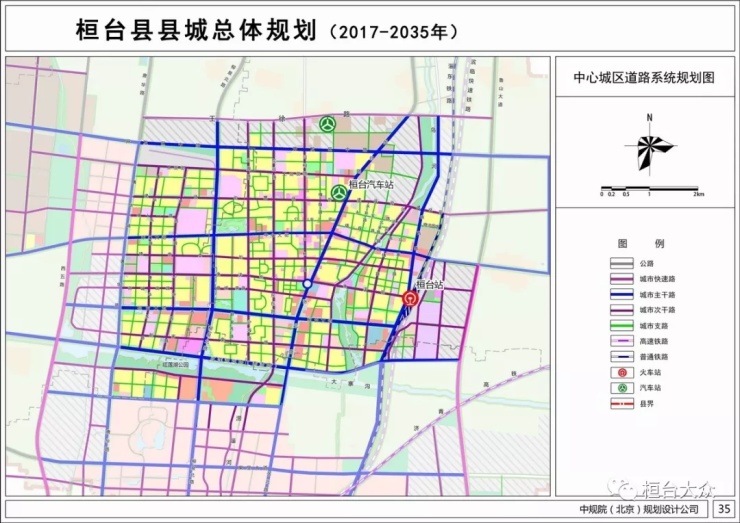Screen dimensions: 740x523
Task: Click the gray 公路 legend swatch
Action: click(x=622, y=263)
